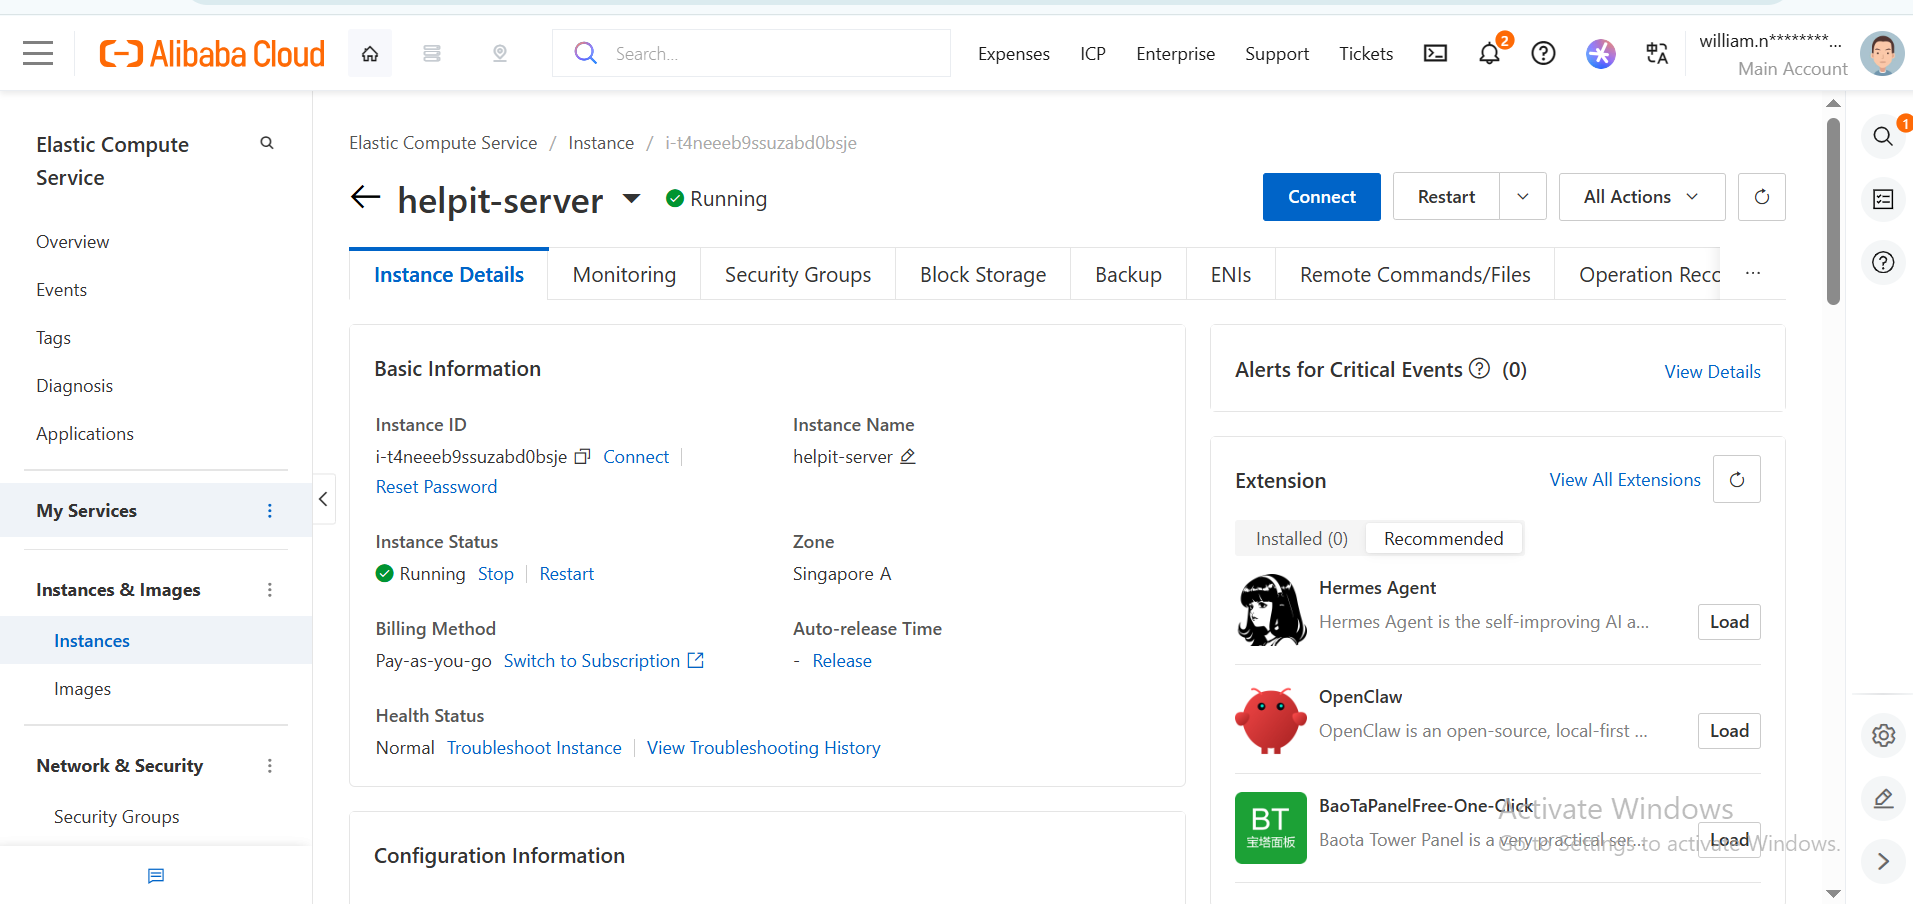This screenshot has height=904, width=1913.
Task: Open help for Alerts for Critical Events
Action: point(1479,369)
